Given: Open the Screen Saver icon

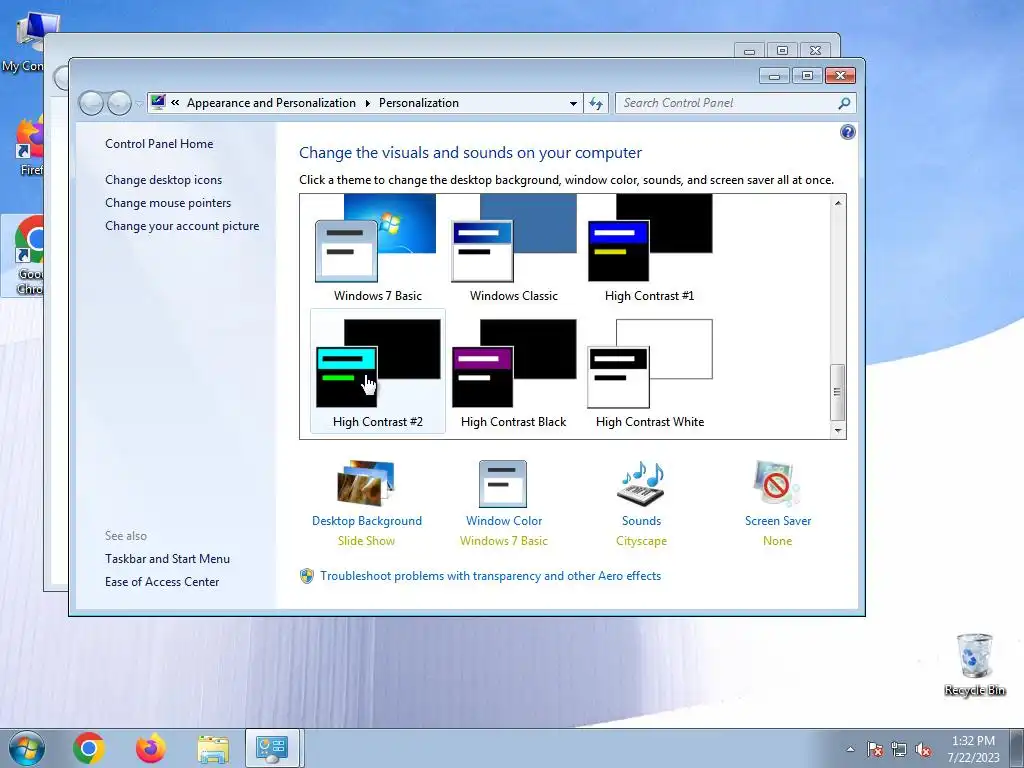Looking at the screenshot, I should [x=777, y=484].
